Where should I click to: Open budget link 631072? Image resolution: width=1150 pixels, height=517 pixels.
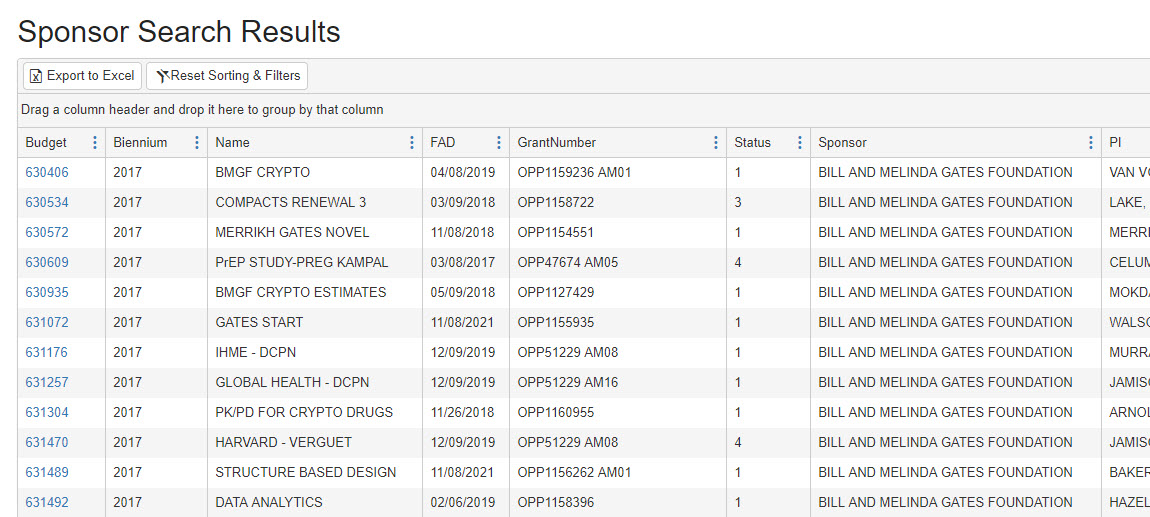pyautogui.click(x=47, y=323)
